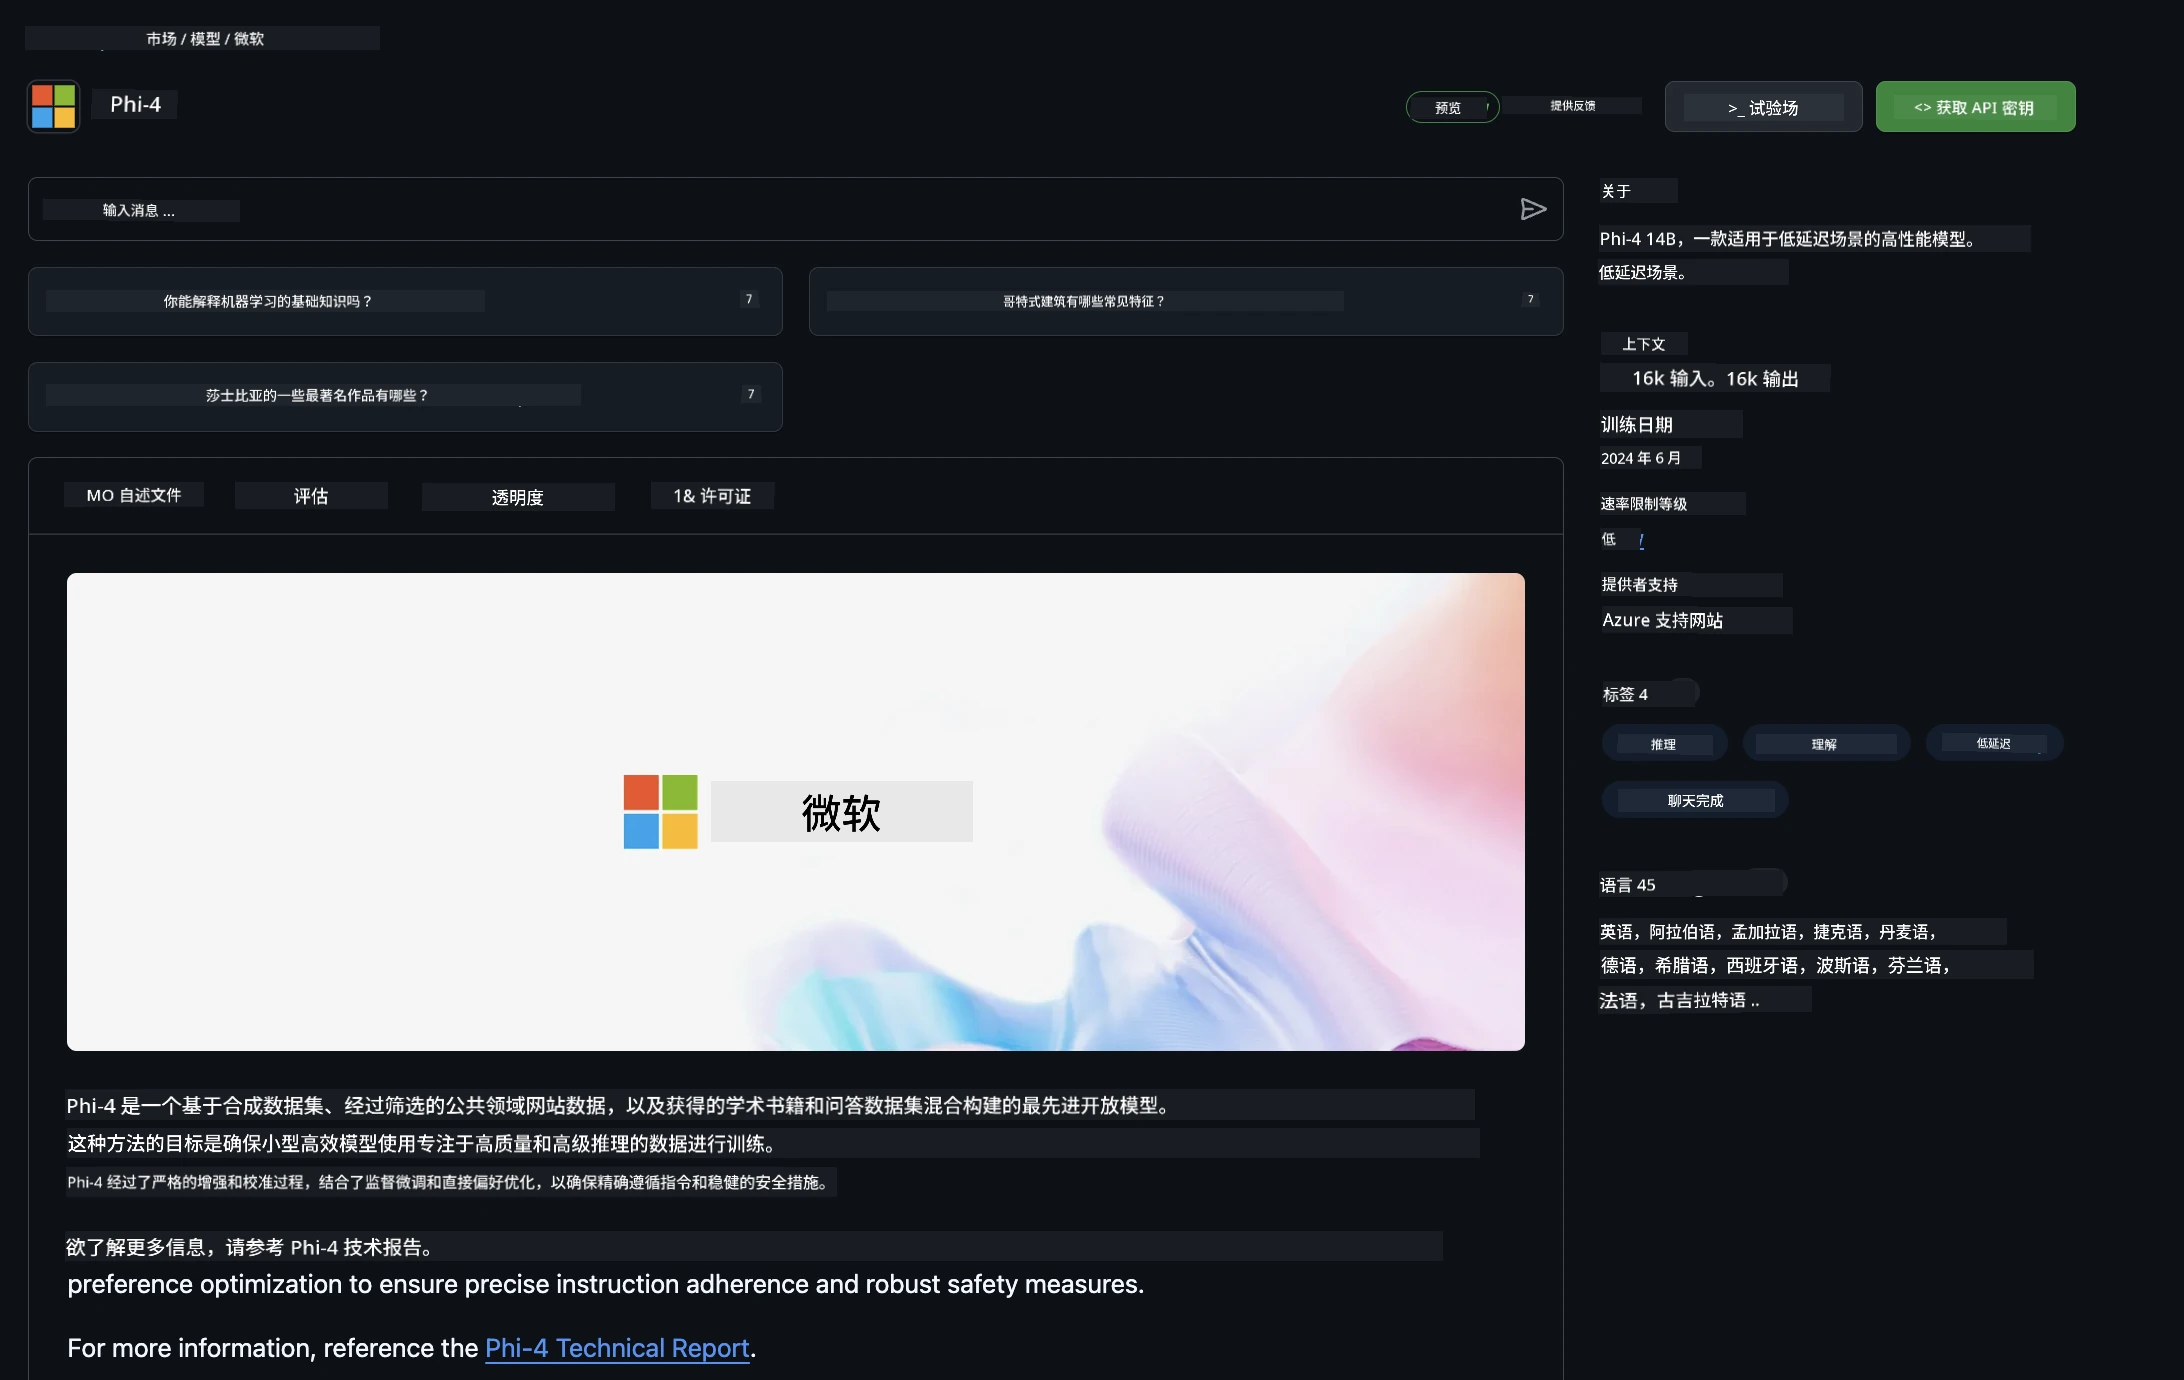Click the 聊天完成 tag
This screenshot has height=1380, width=2184.
click(x=1695, y=800)
